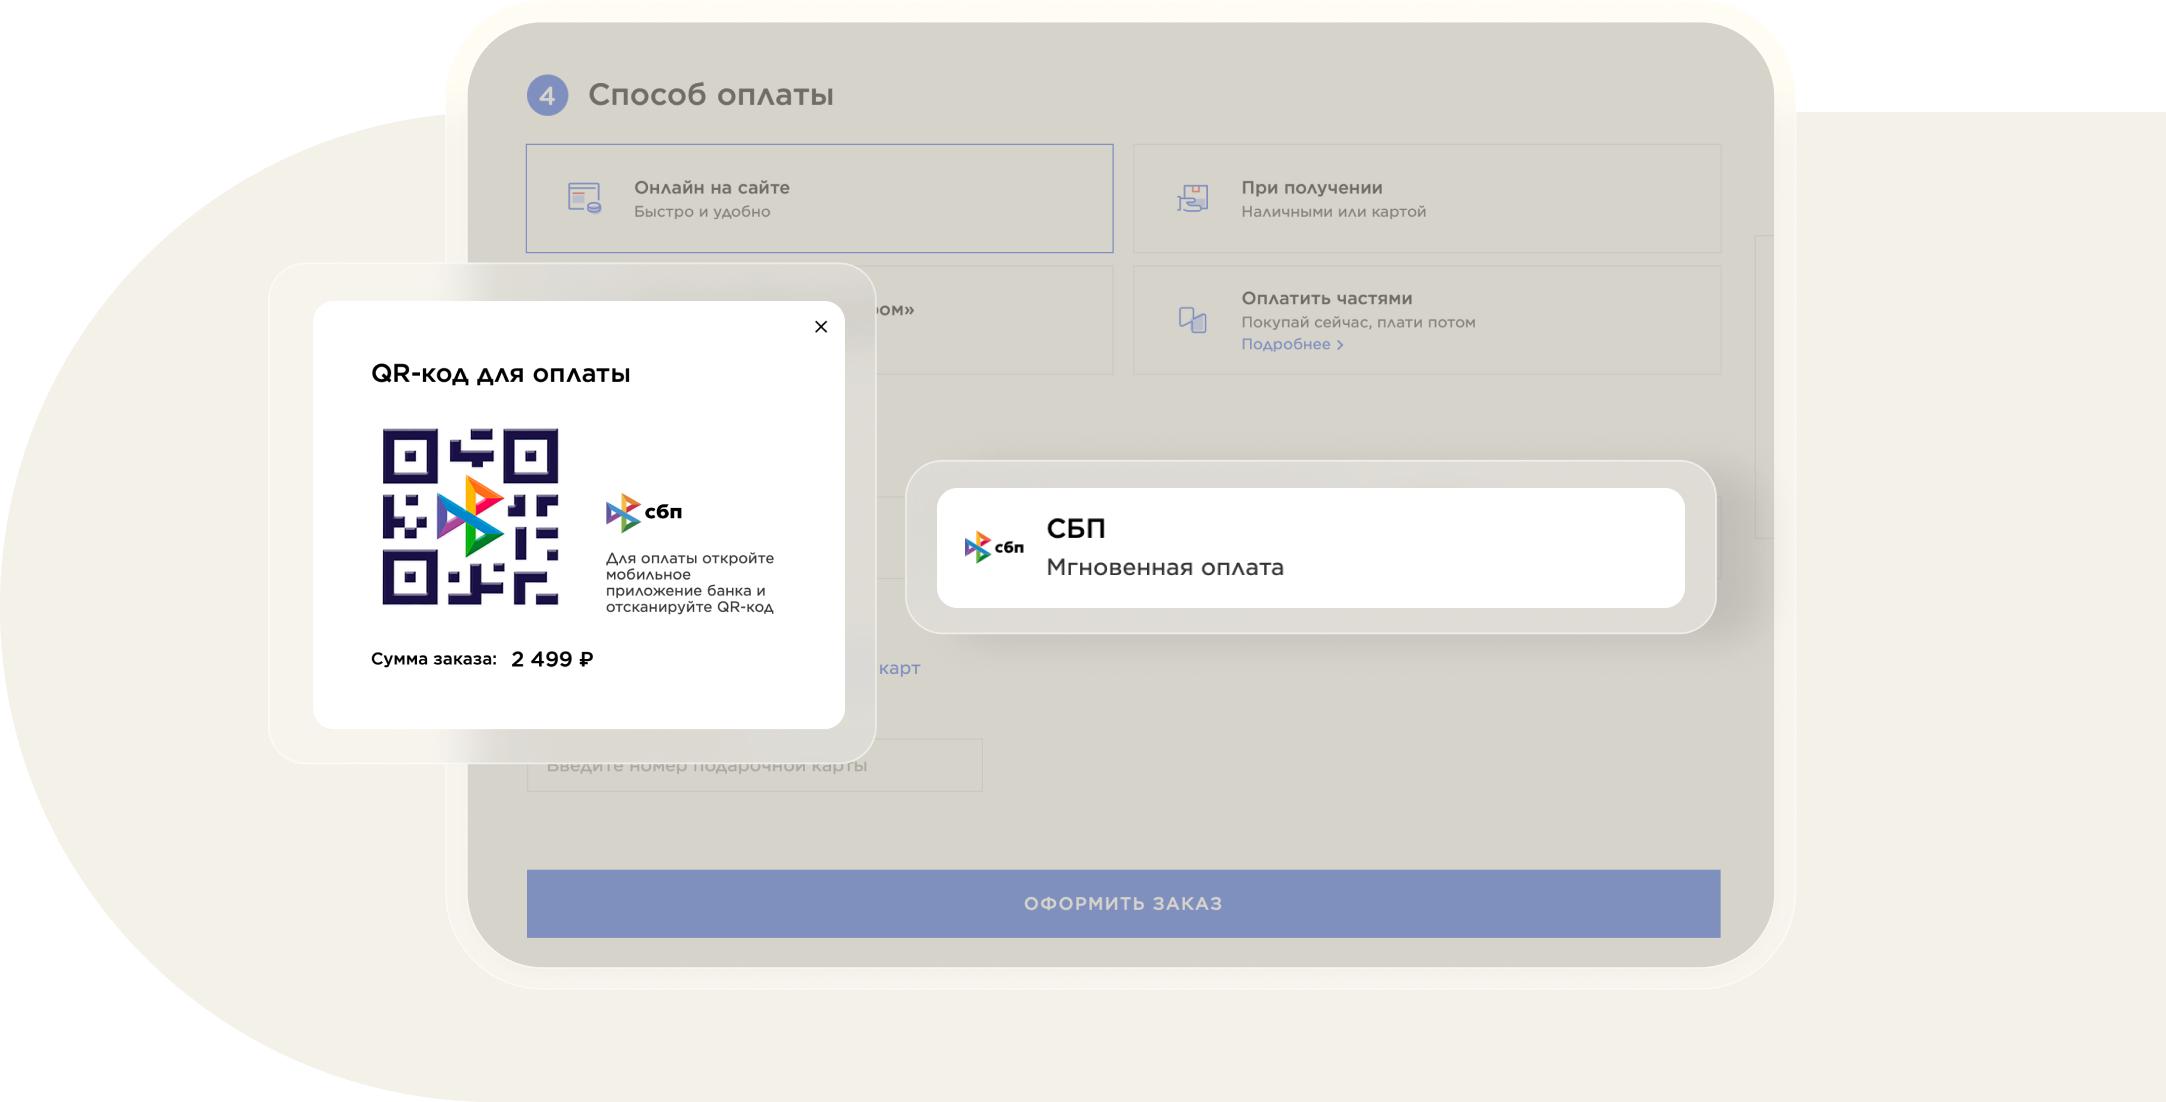Select Онлайн на сайте payment option
This screenshot has height=1102, width=2166.
pyautogui.click(x=819, y=198)
